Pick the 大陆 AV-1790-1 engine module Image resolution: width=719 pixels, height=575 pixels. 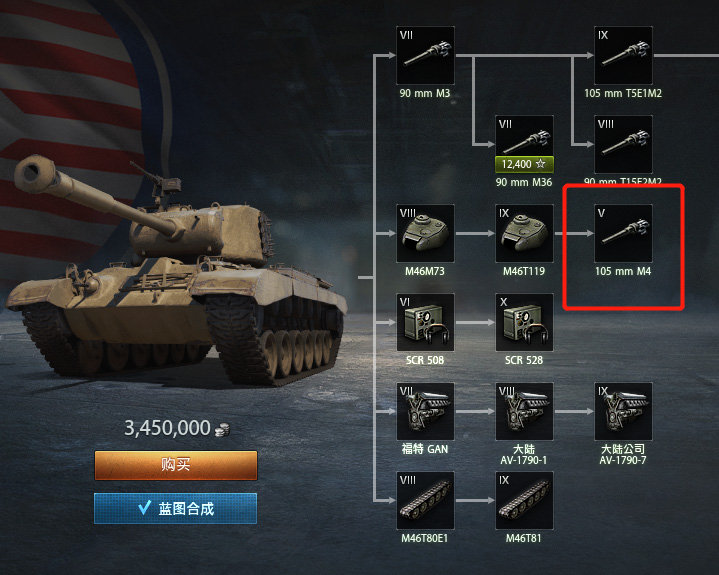524,411
